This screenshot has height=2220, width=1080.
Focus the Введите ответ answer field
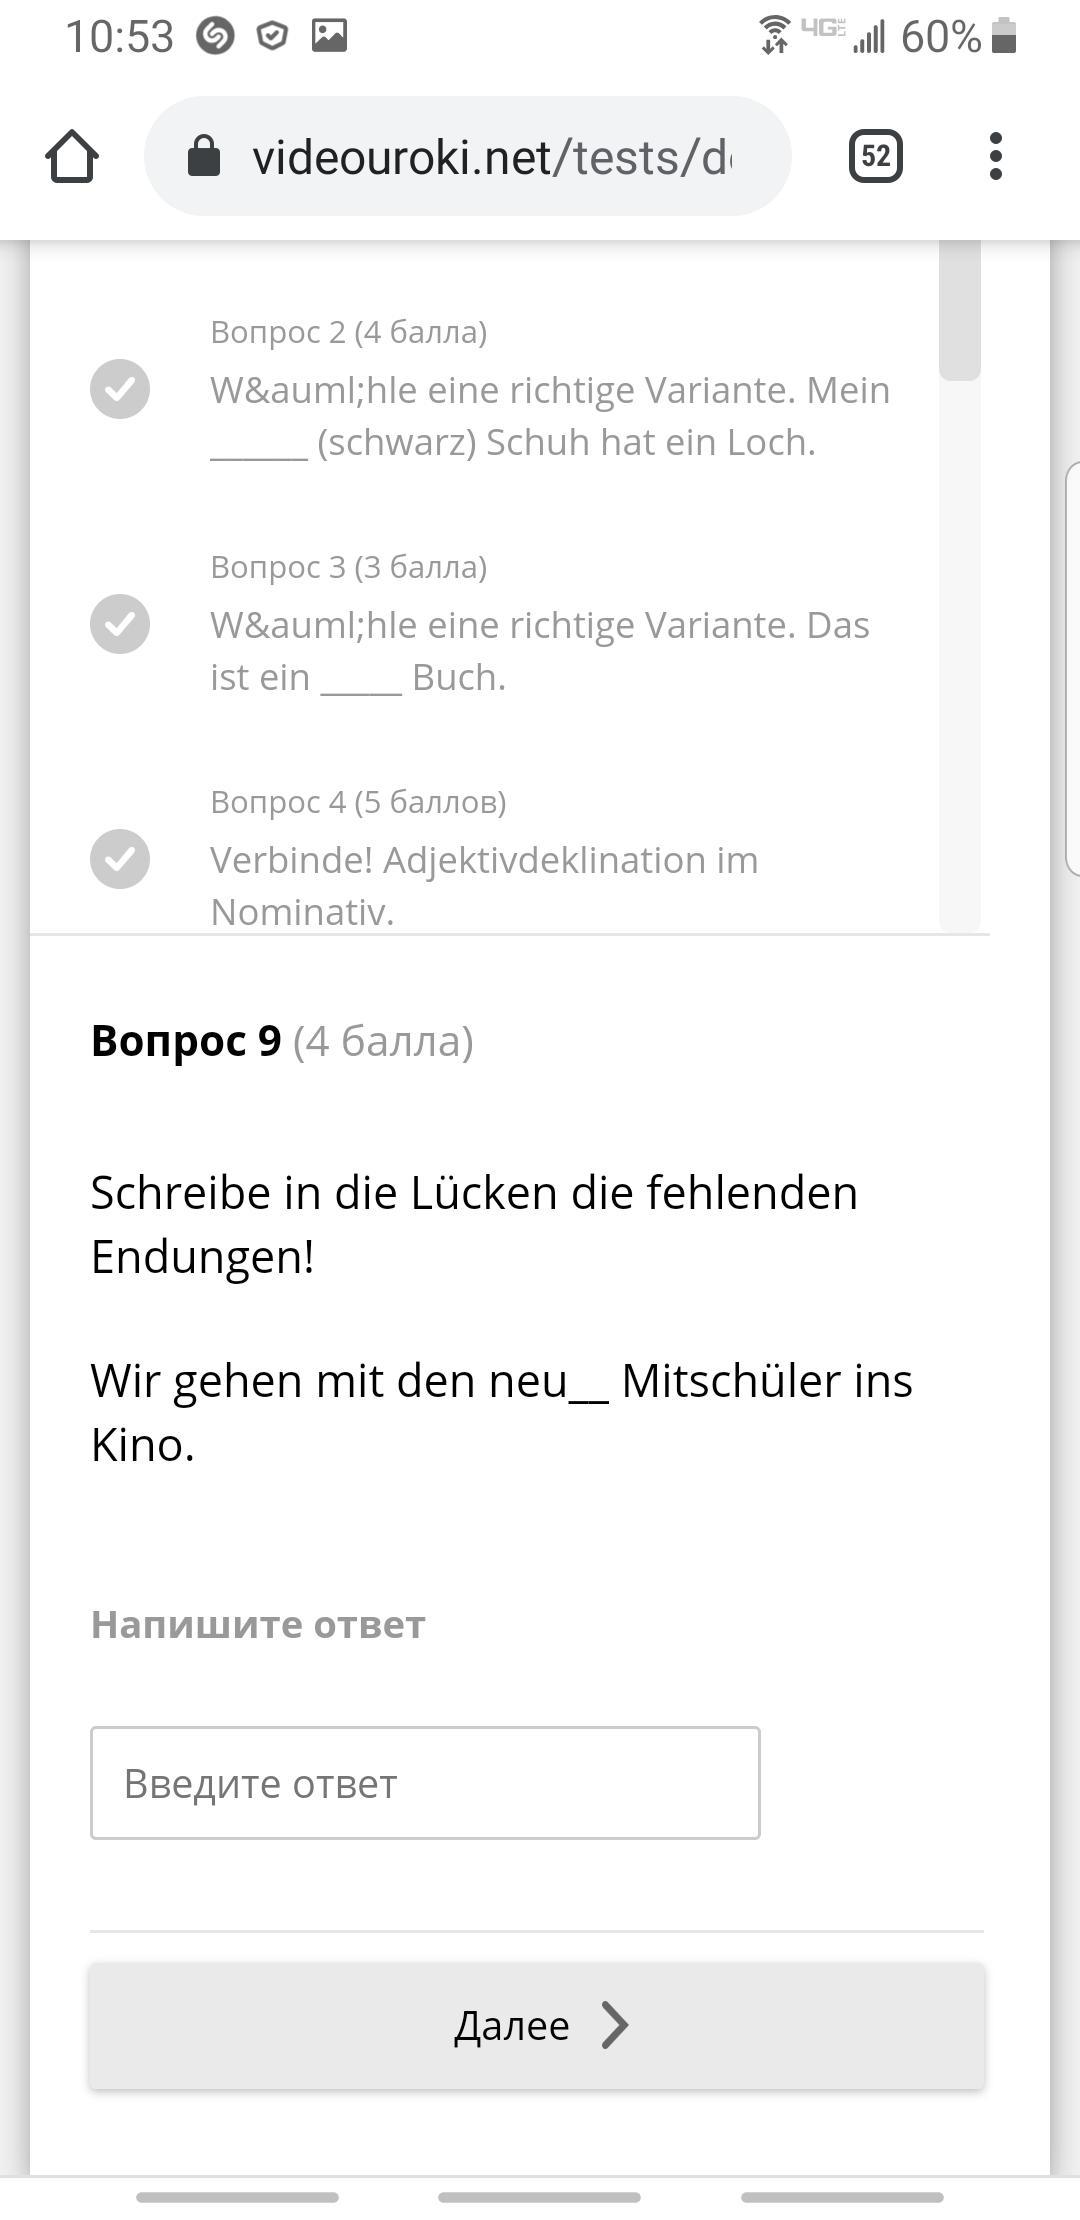click(425, 1783)
